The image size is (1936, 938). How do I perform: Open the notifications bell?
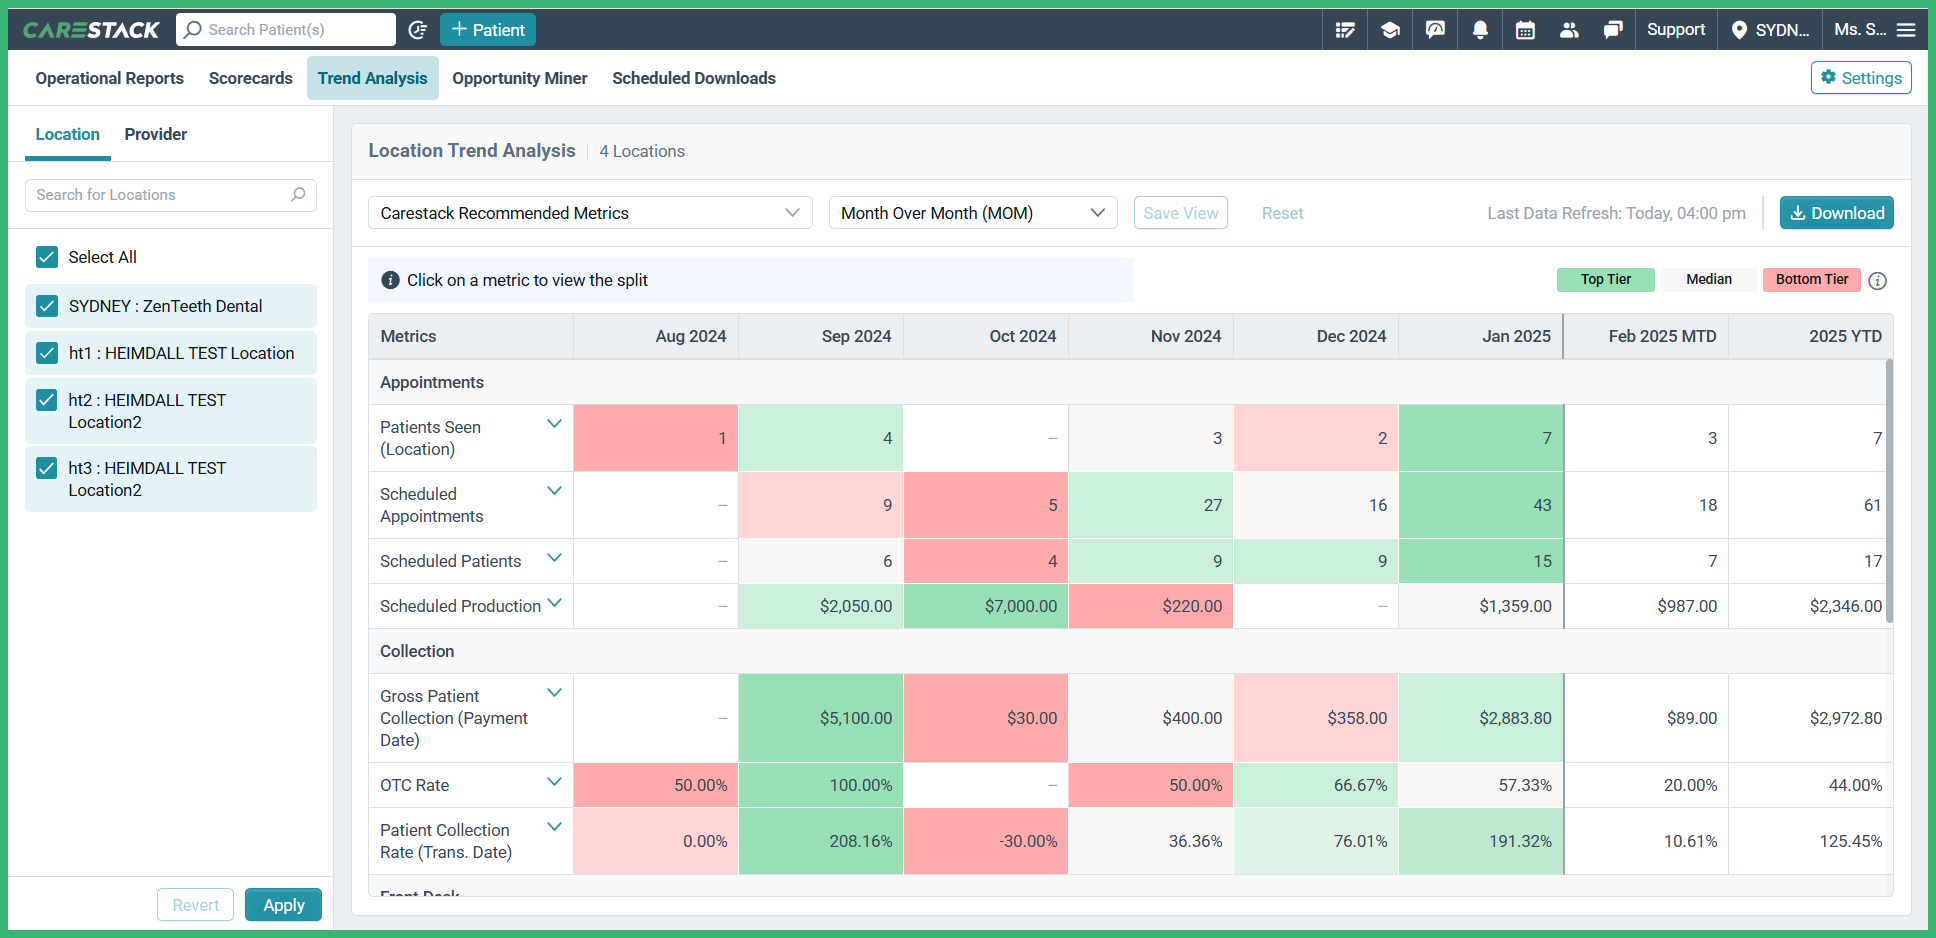click(1480, 29)
